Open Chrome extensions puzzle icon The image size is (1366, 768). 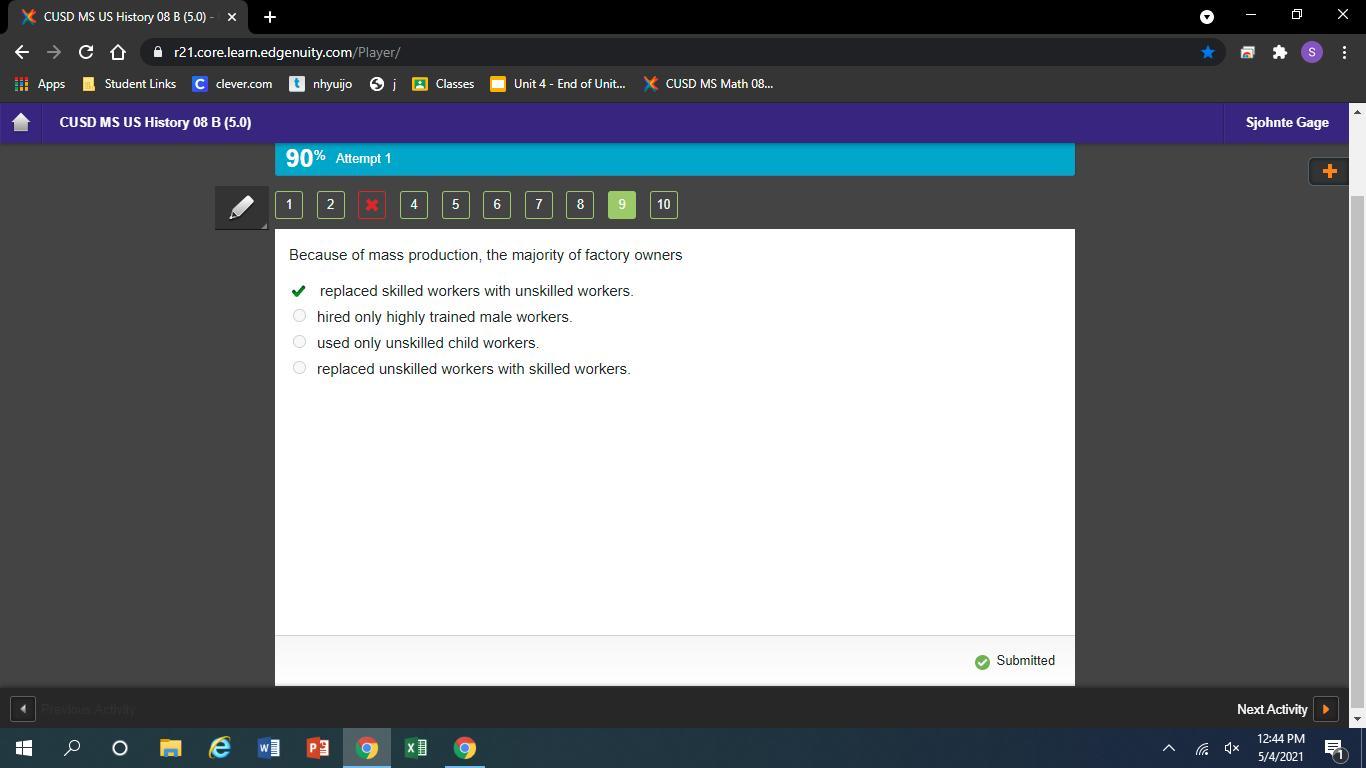(1279, 52)
